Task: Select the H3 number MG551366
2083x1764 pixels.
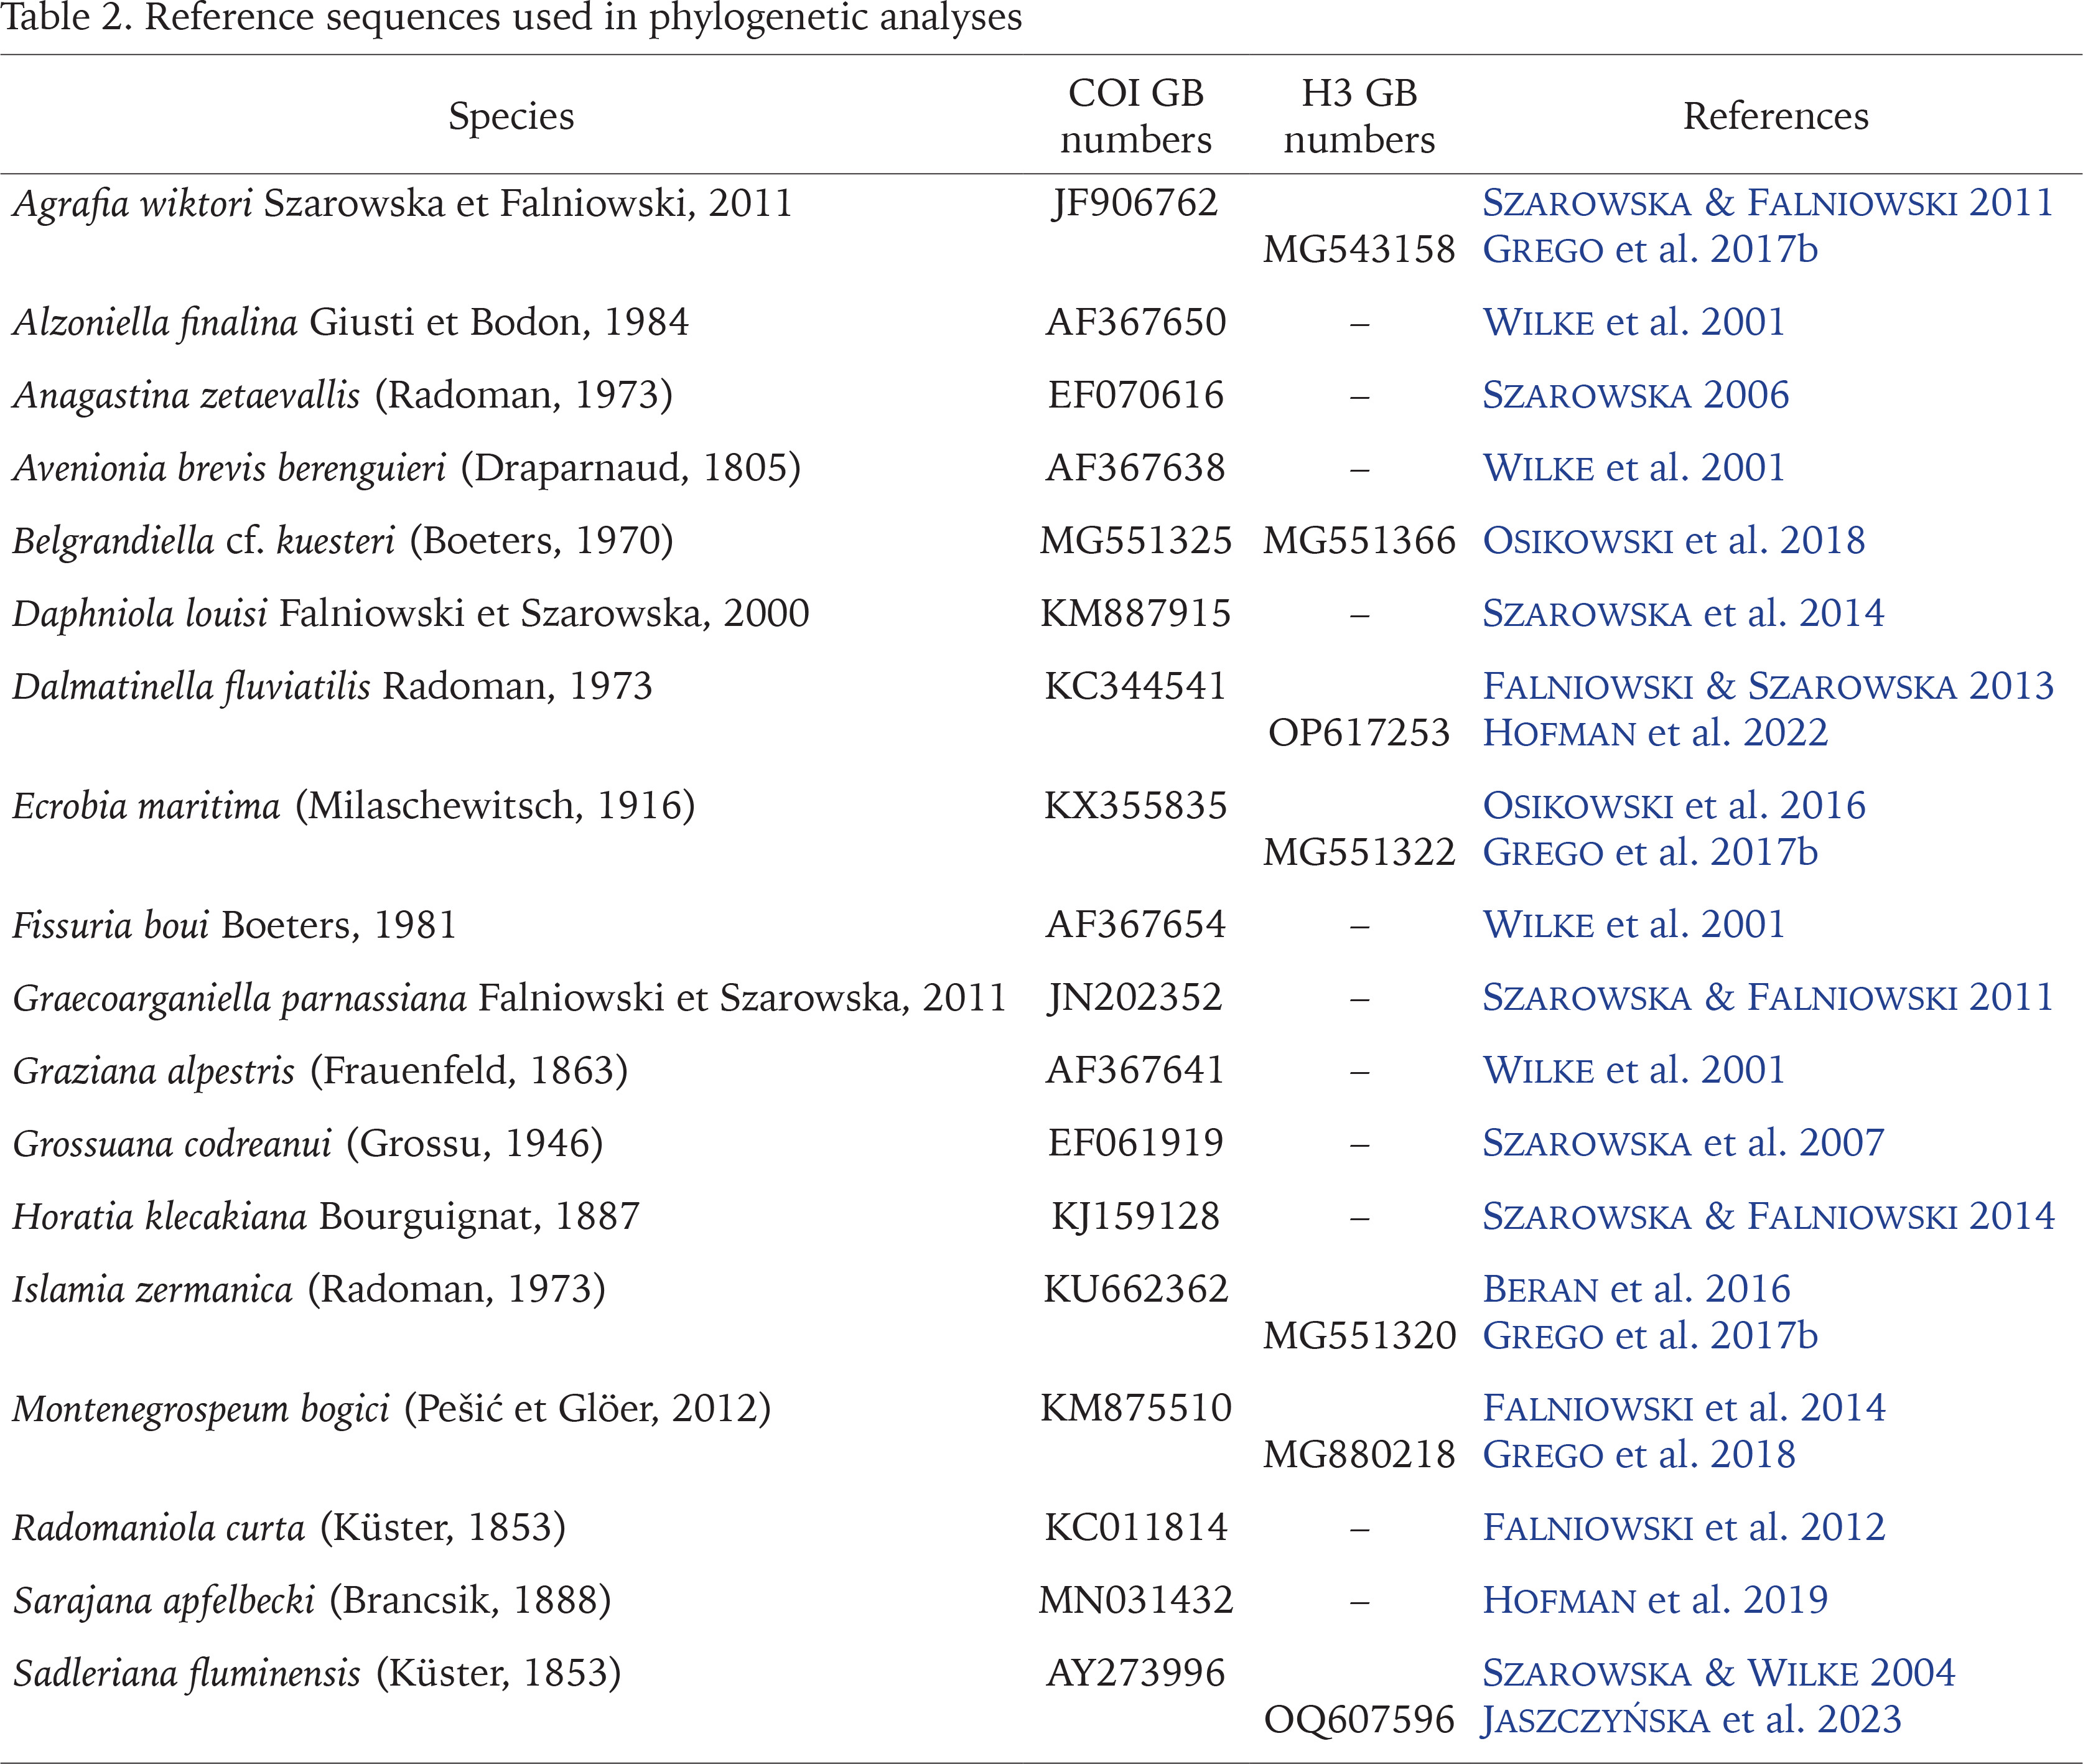Action: tap(1359, 541)
